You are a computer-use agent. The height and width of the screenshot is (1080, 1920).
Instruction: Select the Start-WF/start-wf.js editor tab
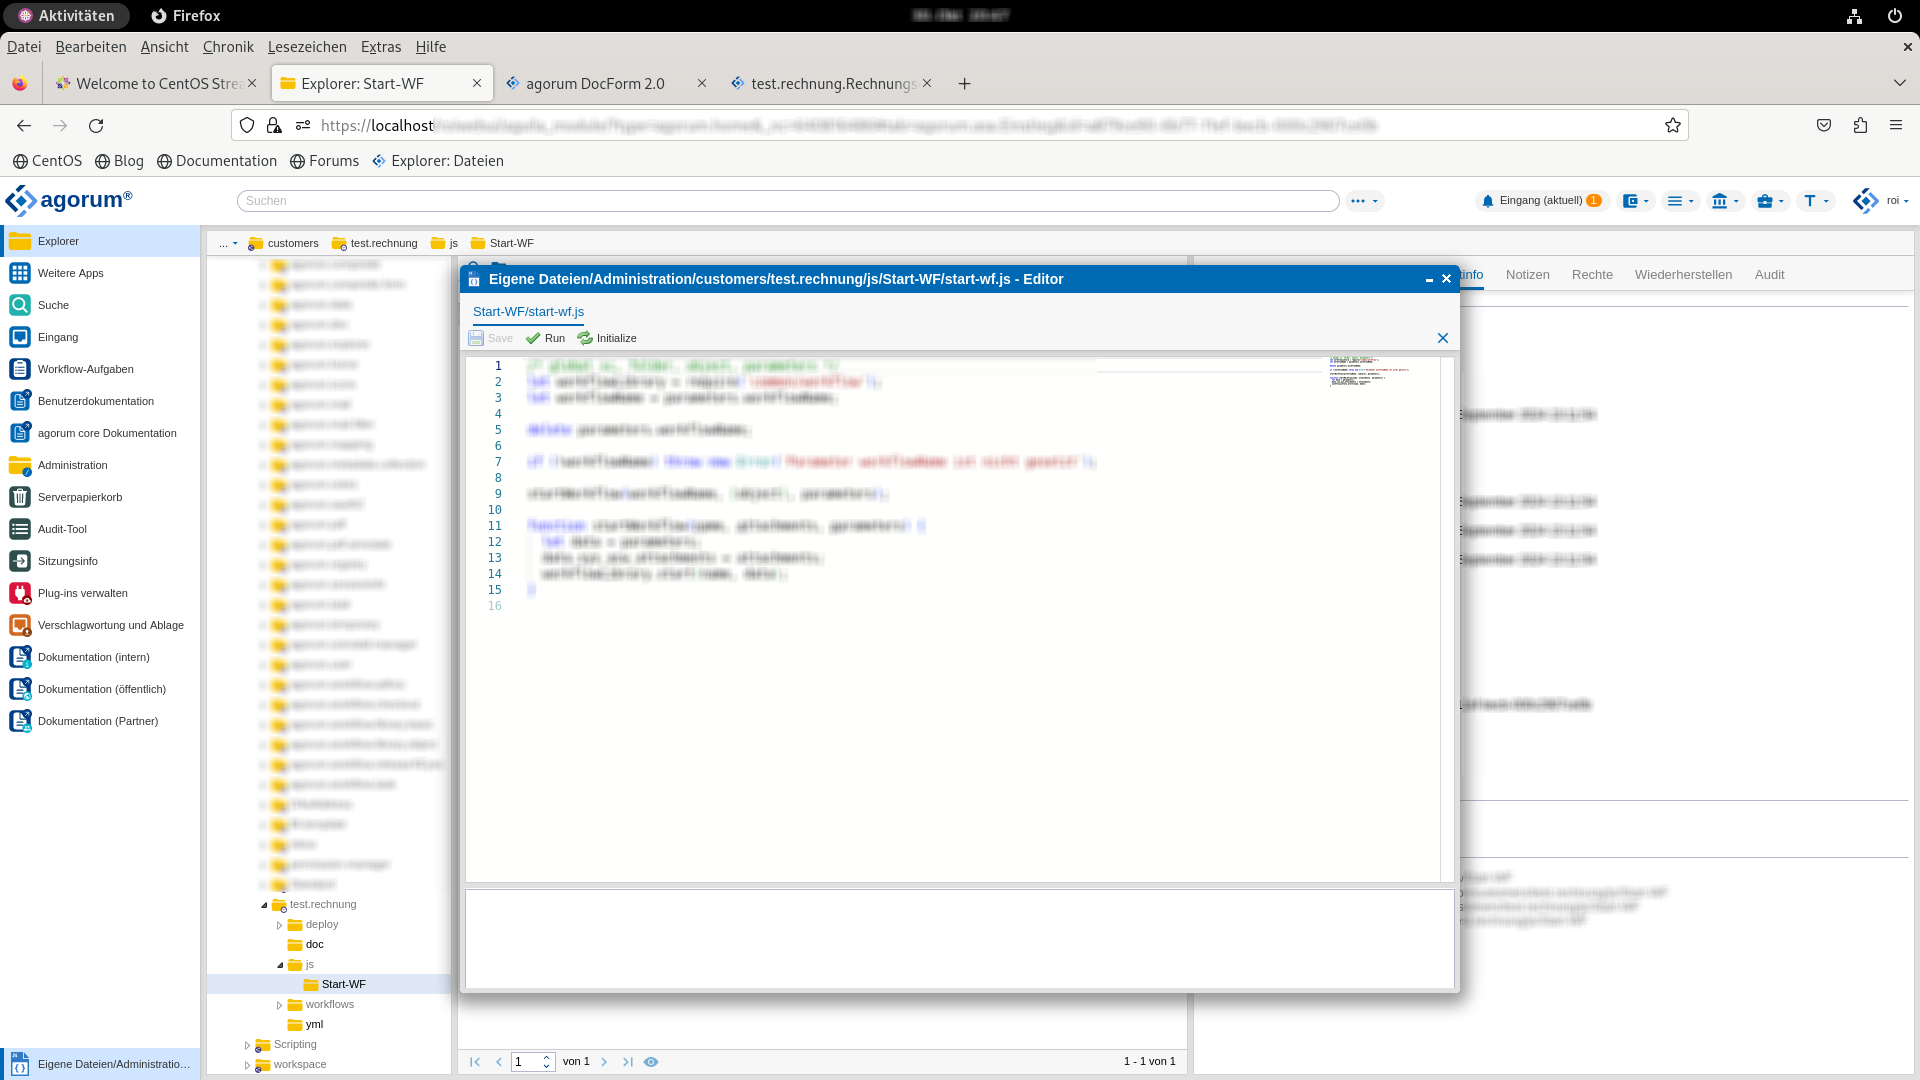pyautogui.click(x=528, y=312)
